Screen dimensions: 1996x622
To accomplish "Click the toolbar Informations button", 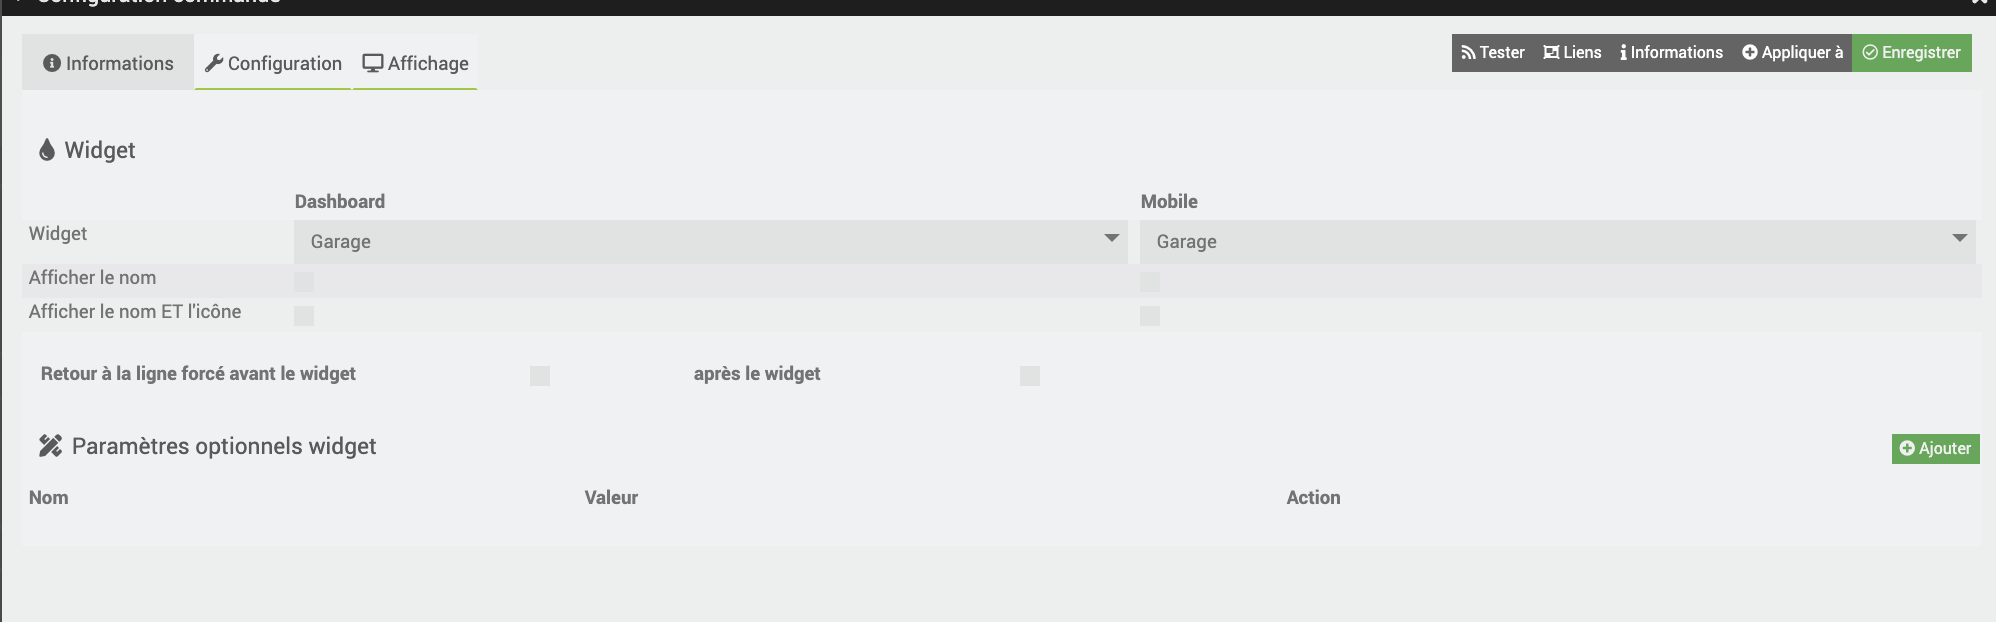I will click(1671, 53).
